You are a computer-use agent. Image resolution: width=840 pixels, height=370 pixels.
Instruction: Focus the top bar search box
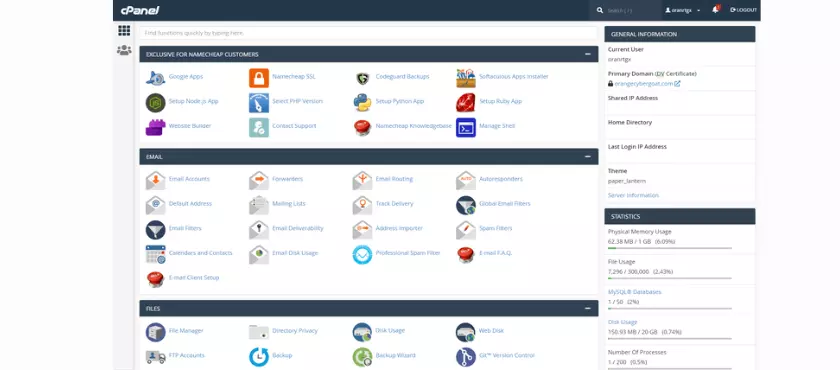point(627,10)
